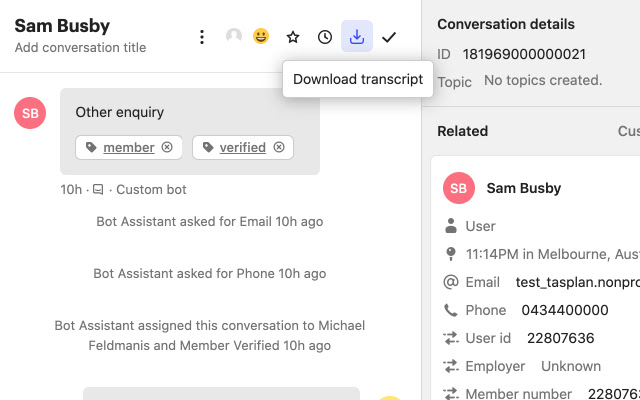640x400 pixels.
Task: Click the SB avatar beside Other enquiry
Action: (x=30, y=113)
